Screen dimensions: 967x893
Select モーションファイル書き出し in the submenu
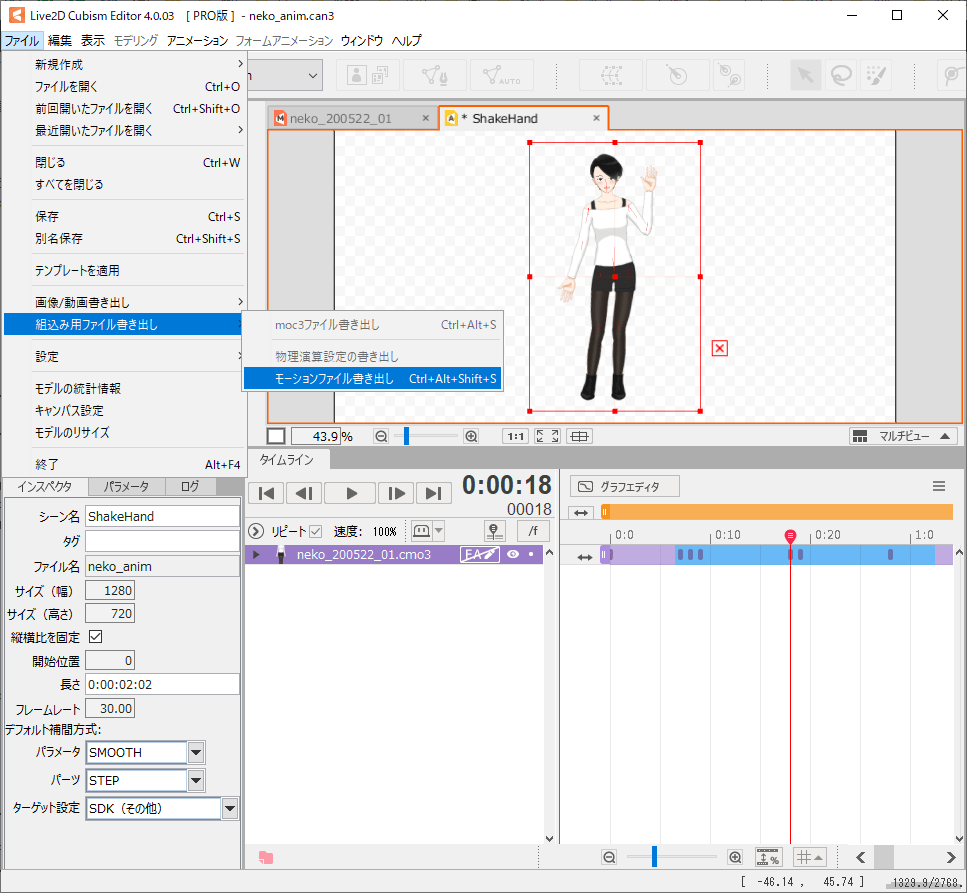(x=370, y=379)
